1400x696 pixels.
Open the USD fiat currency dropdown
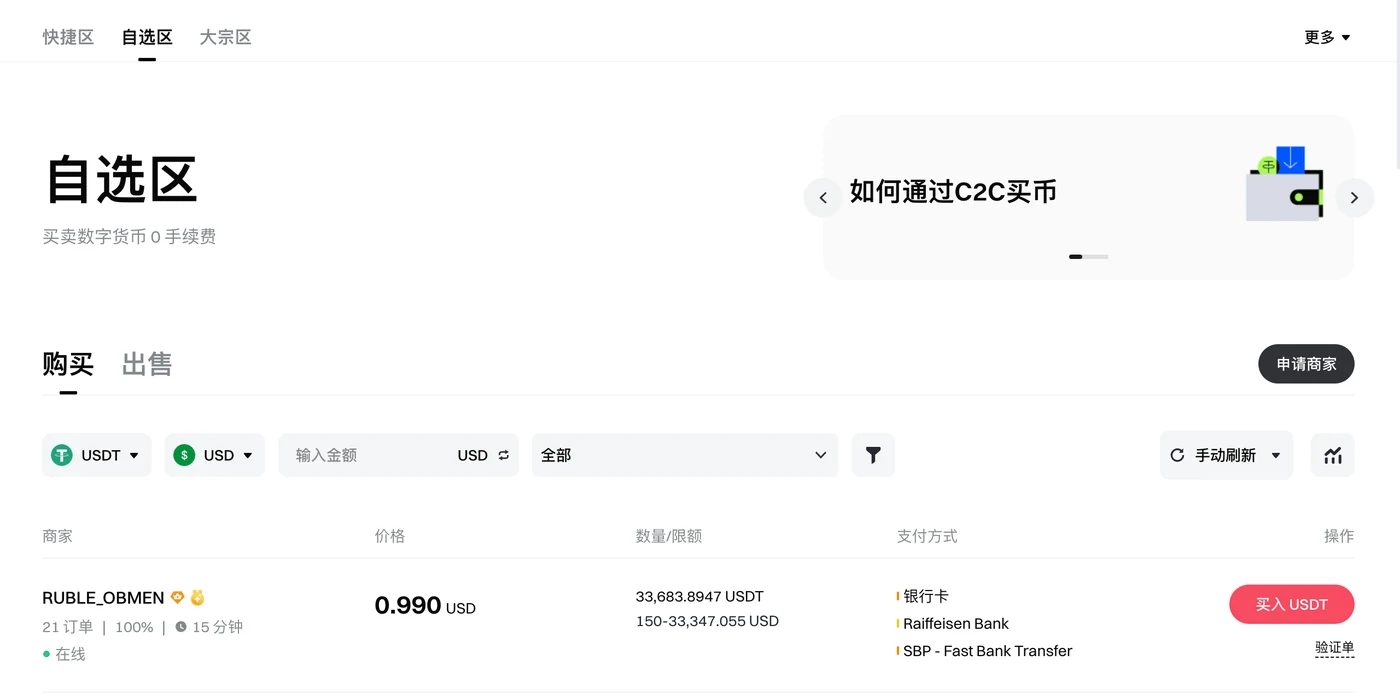[215, 455]
